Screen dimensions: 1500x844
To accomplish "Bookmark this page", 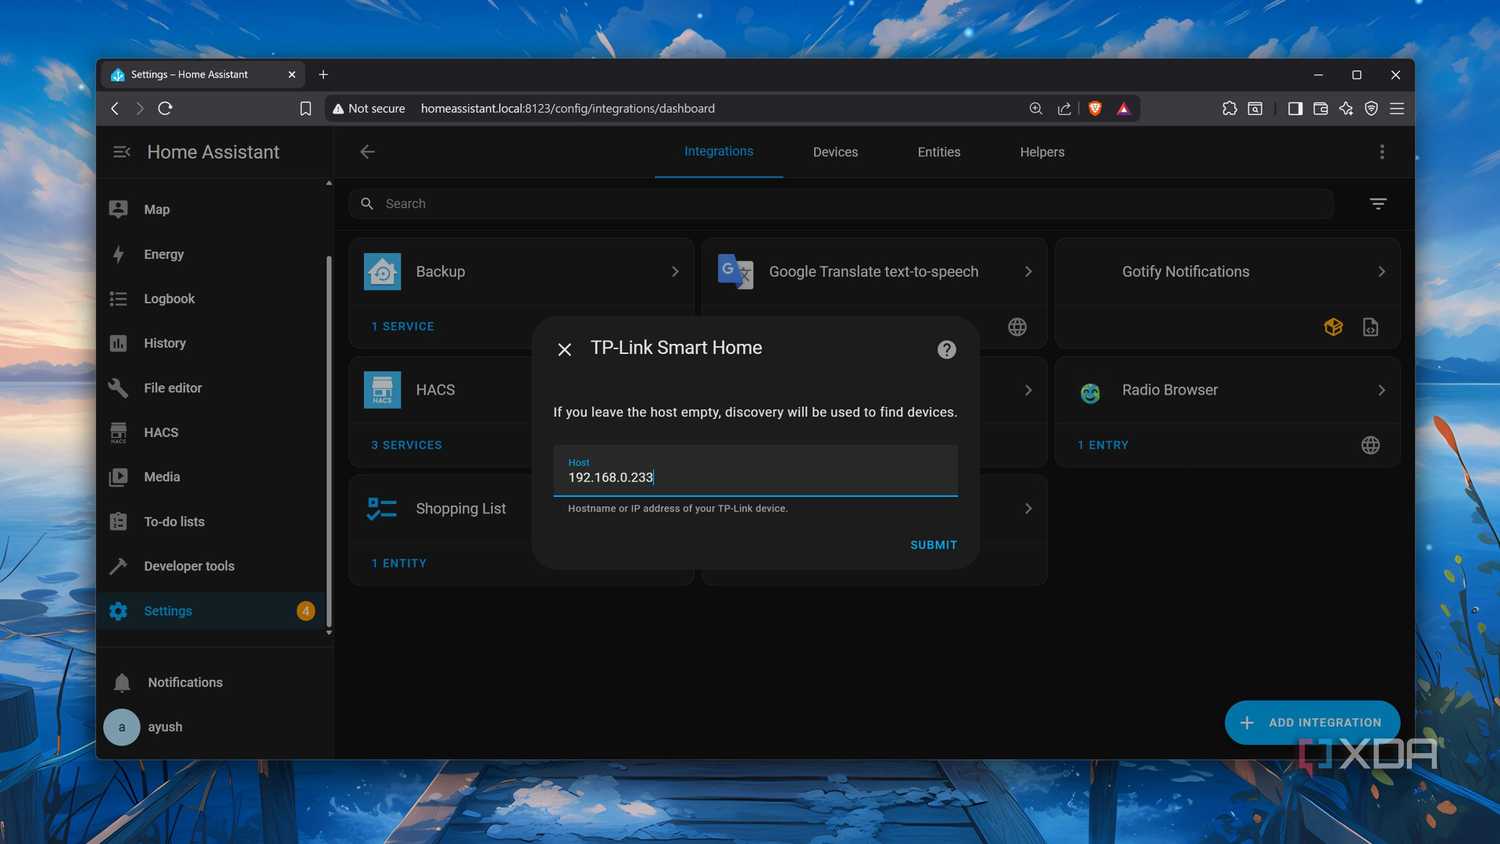I will tap(306, 108).
